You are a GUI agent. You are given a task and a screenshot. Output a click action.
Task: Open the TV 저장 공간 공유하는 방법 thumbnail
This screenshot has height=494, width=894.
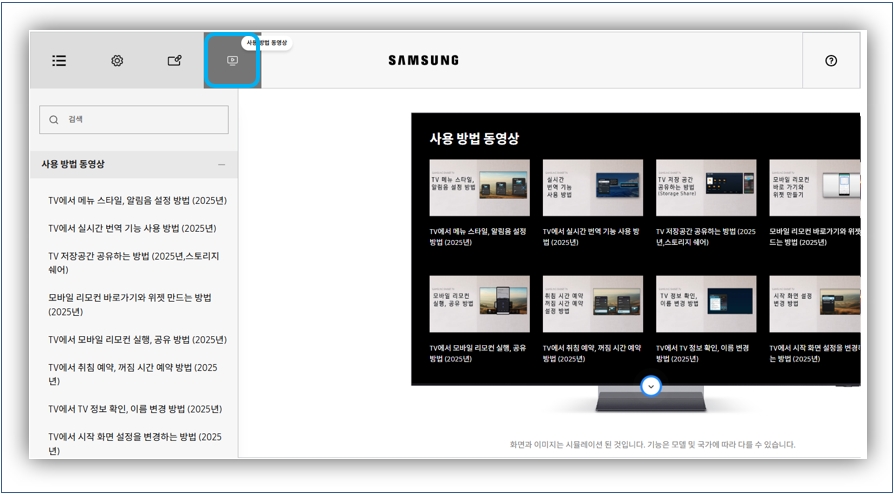click(x=705, y=188)
